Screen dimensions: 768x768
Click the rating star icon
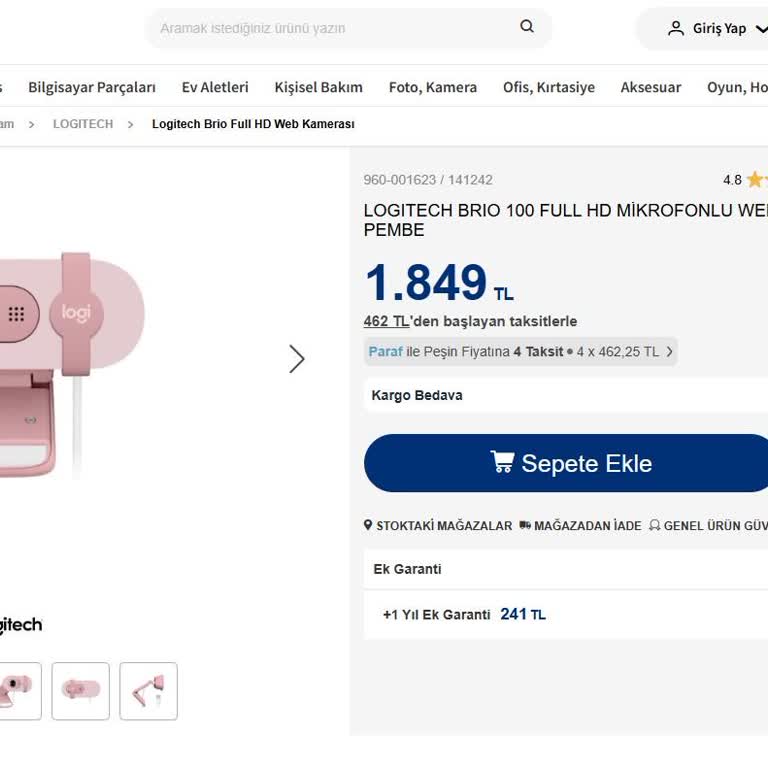click(754, 180)
